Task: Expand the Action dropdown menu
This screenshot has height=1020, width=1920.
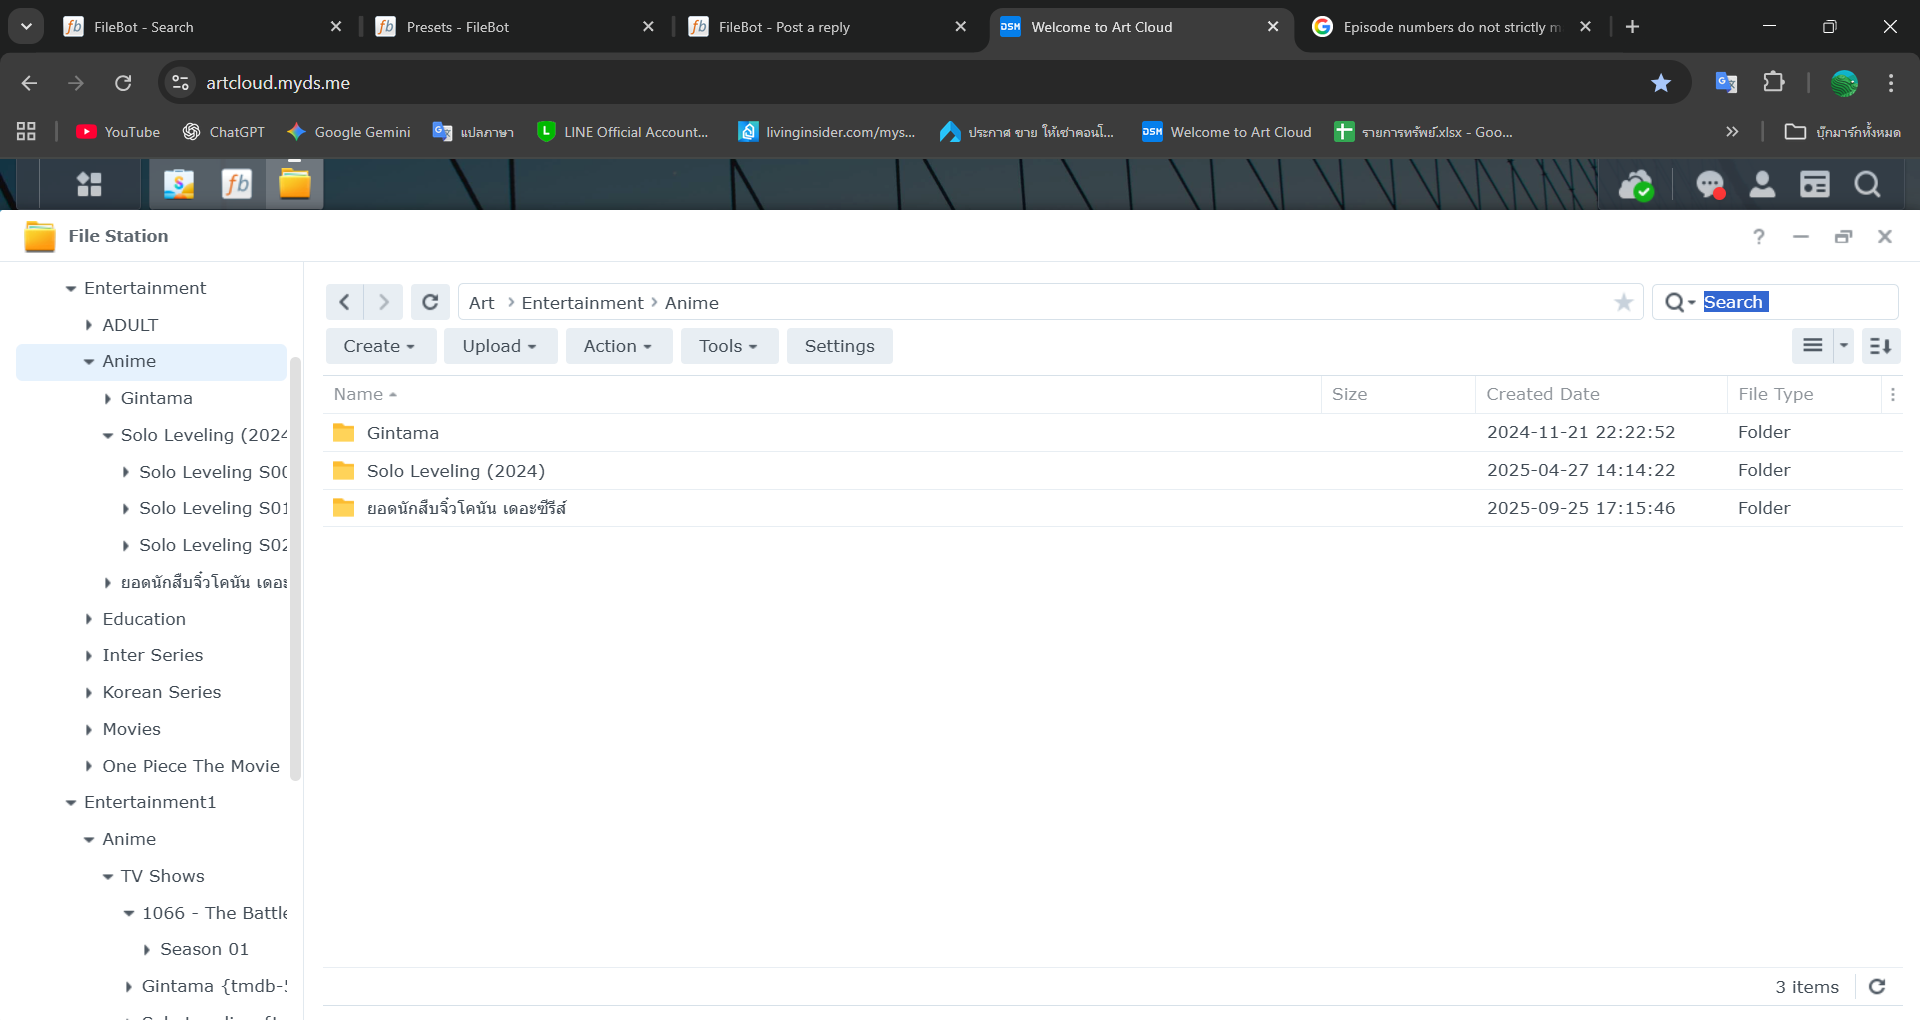Action: (617, 346)
